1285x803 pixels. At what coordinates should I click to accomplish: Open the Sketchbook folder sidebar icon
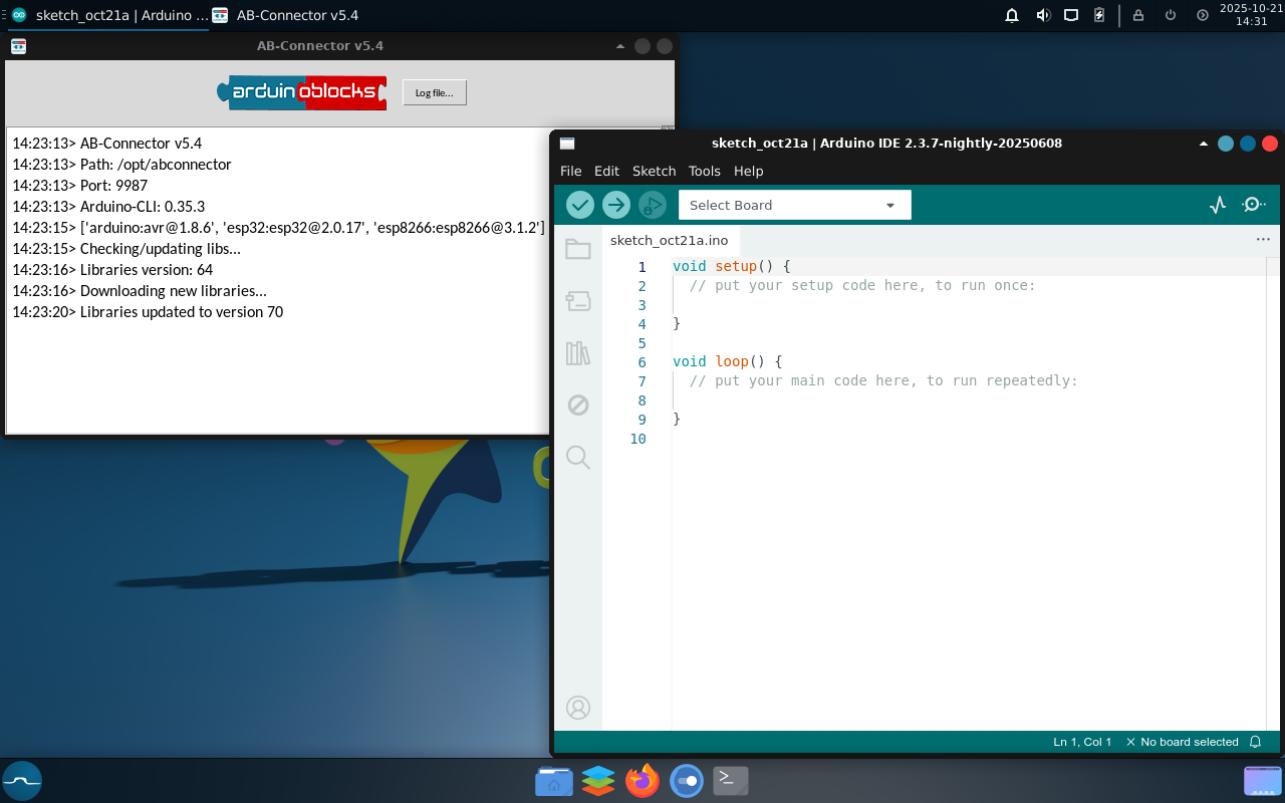[x=578, y=249]
